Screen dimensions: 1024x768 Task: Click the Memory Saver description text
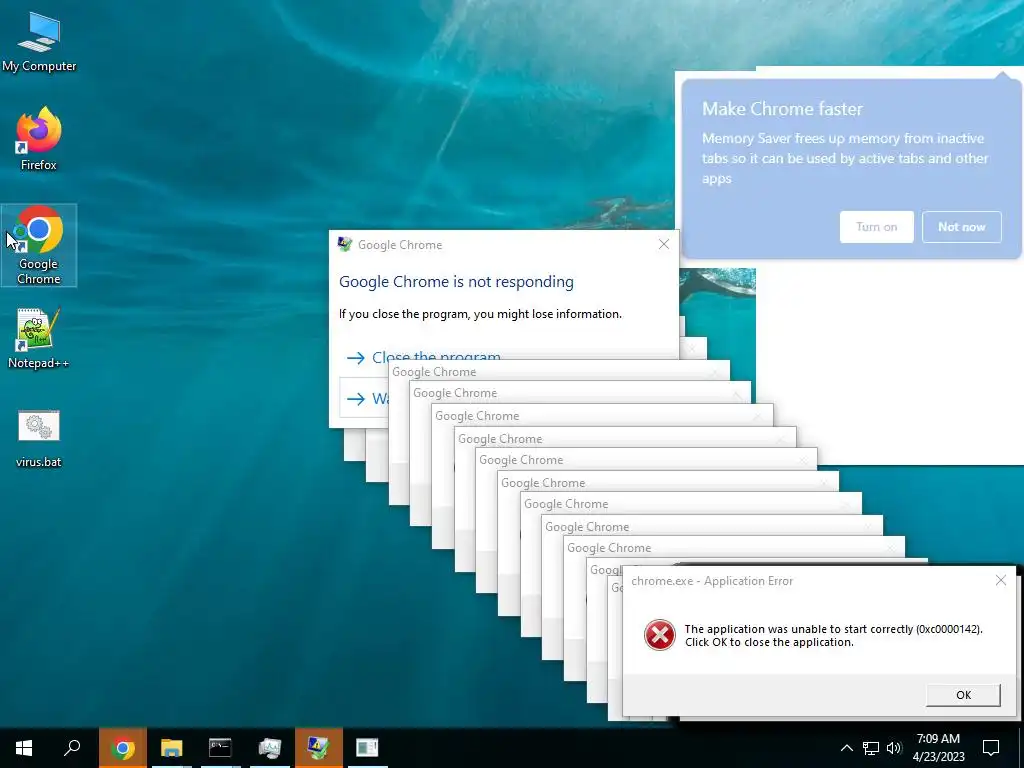click(x=845, y=158)
